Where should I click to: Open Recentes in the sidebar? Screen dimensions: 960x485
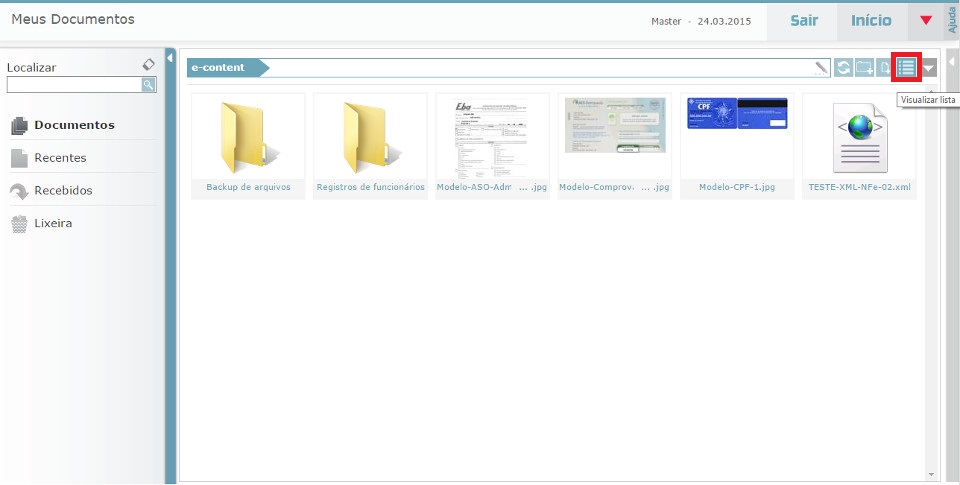click(60, 157)
